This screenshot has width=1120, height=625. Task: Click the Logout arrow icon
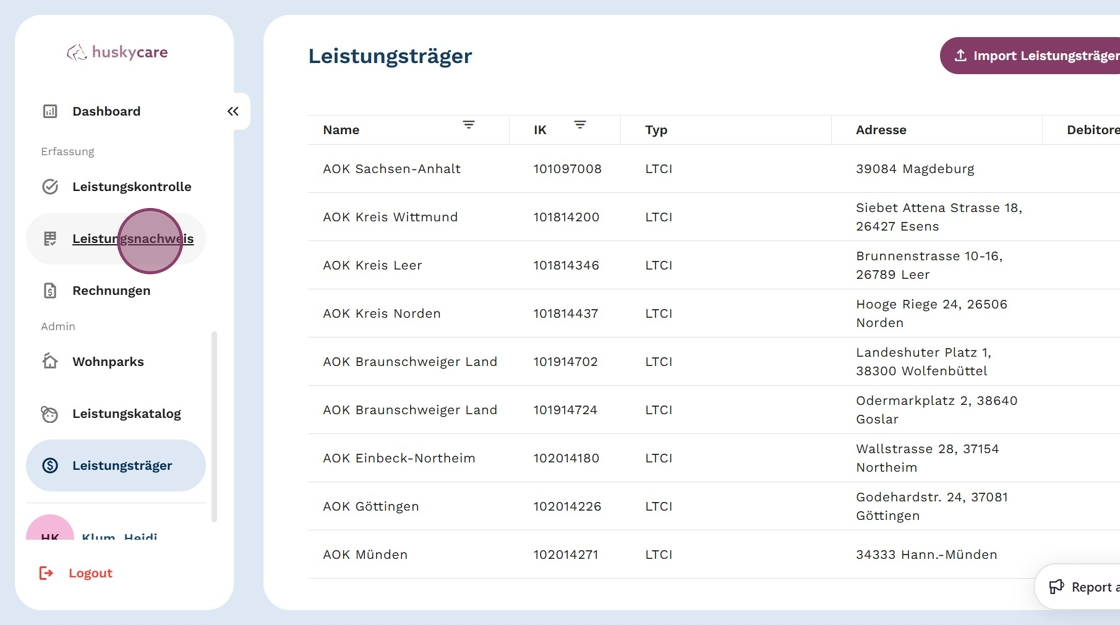(x=46, y=573)
